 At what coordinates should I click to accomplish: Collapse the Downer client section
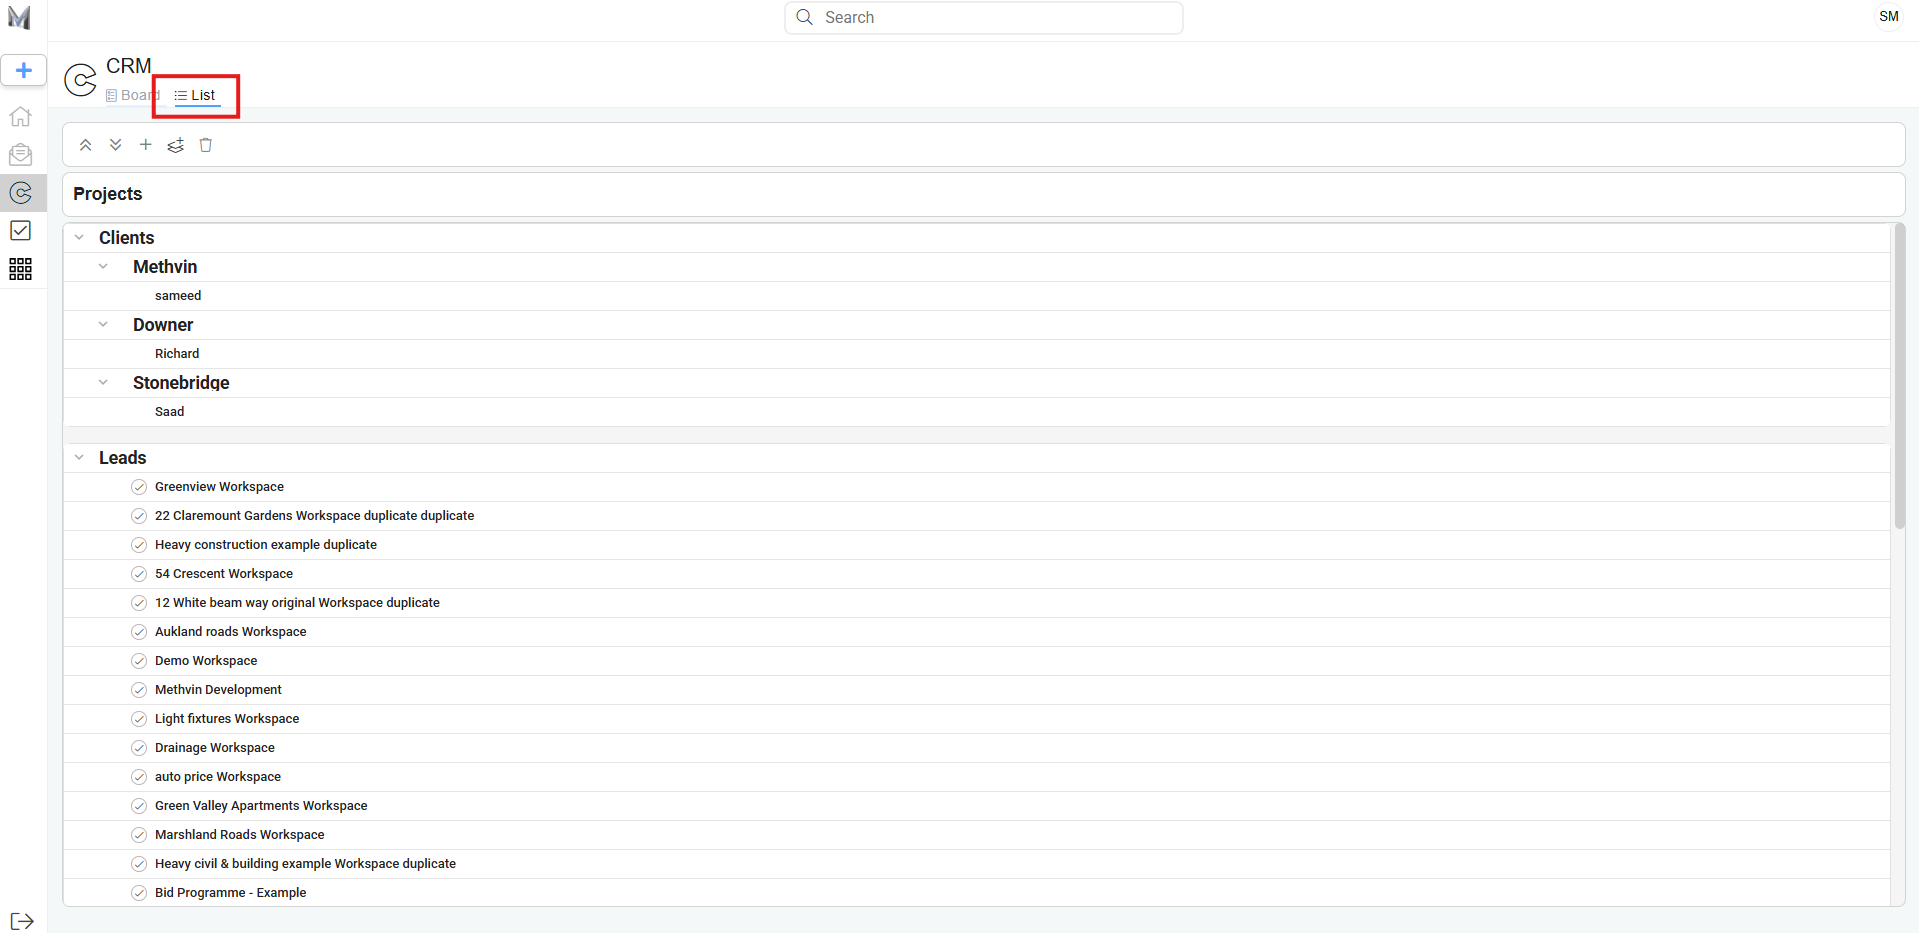pyautogui.click(x=103, y=325)
